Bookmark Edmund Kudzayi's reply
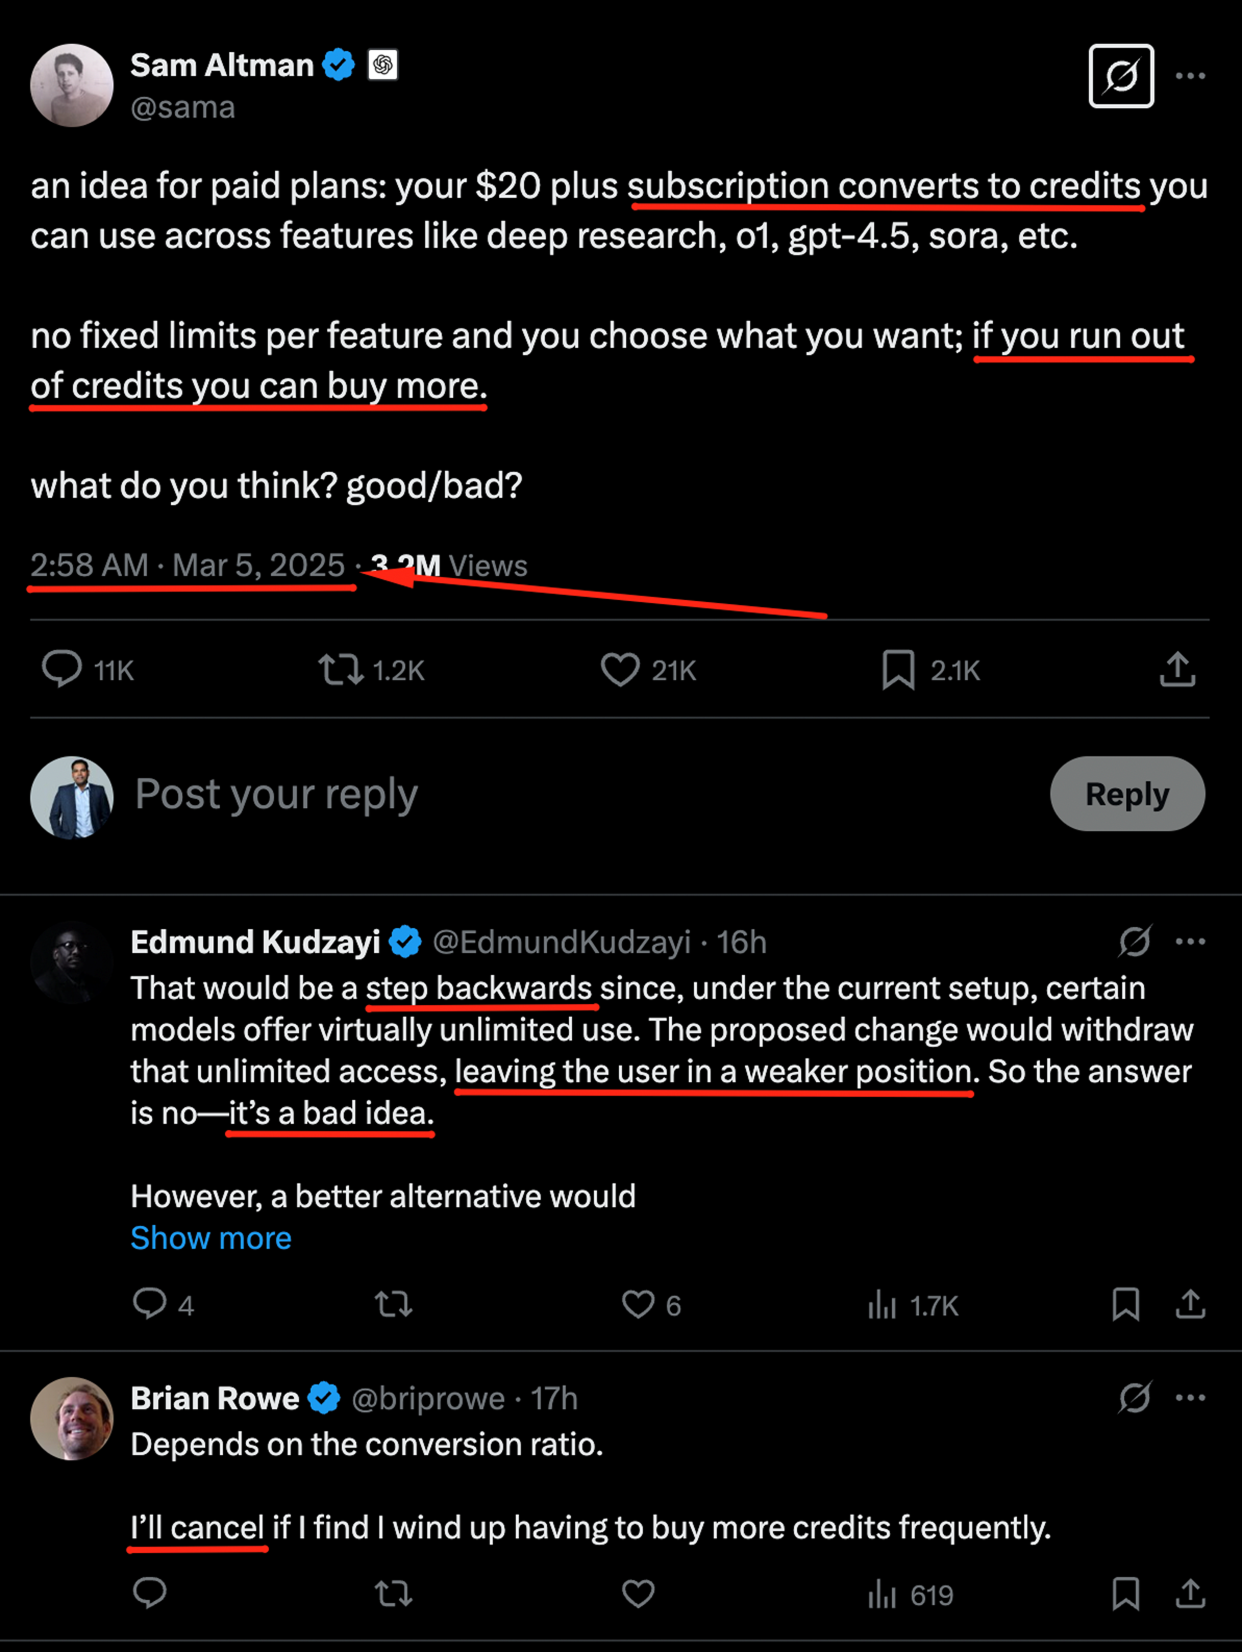Image resolution: width=1242 pixels, height=1652 pixels. 1126,1304
